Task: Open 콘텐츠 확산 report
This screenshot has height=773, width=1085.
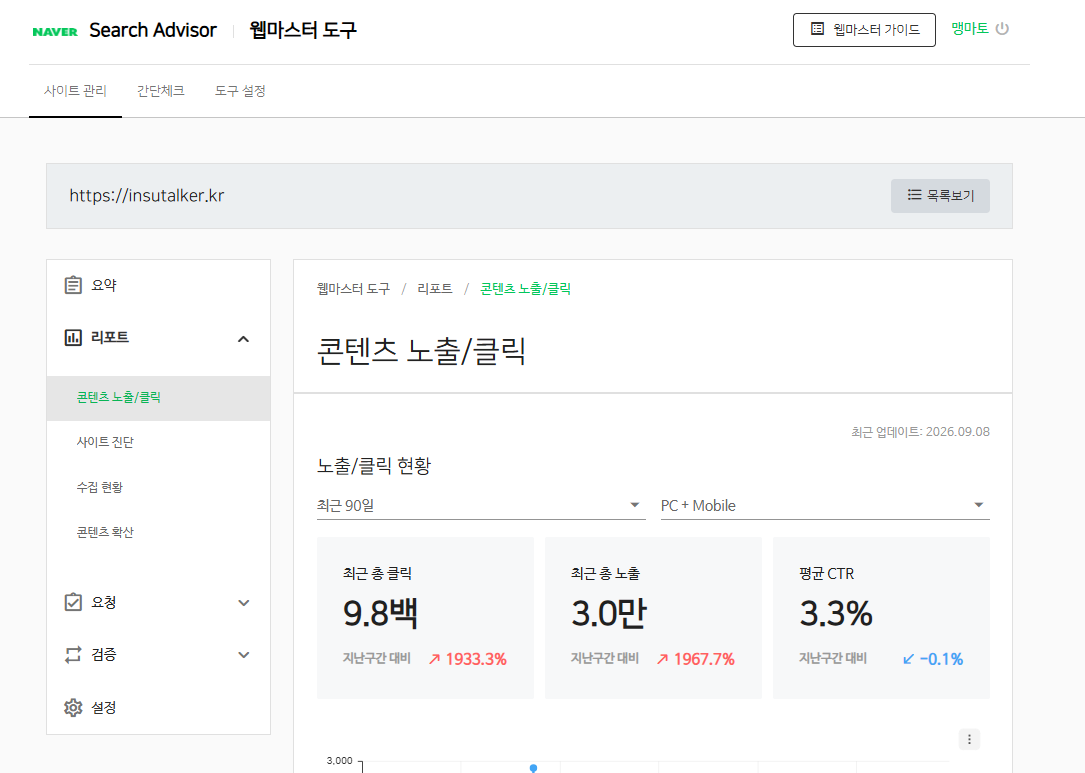Action: pos(105,532)
